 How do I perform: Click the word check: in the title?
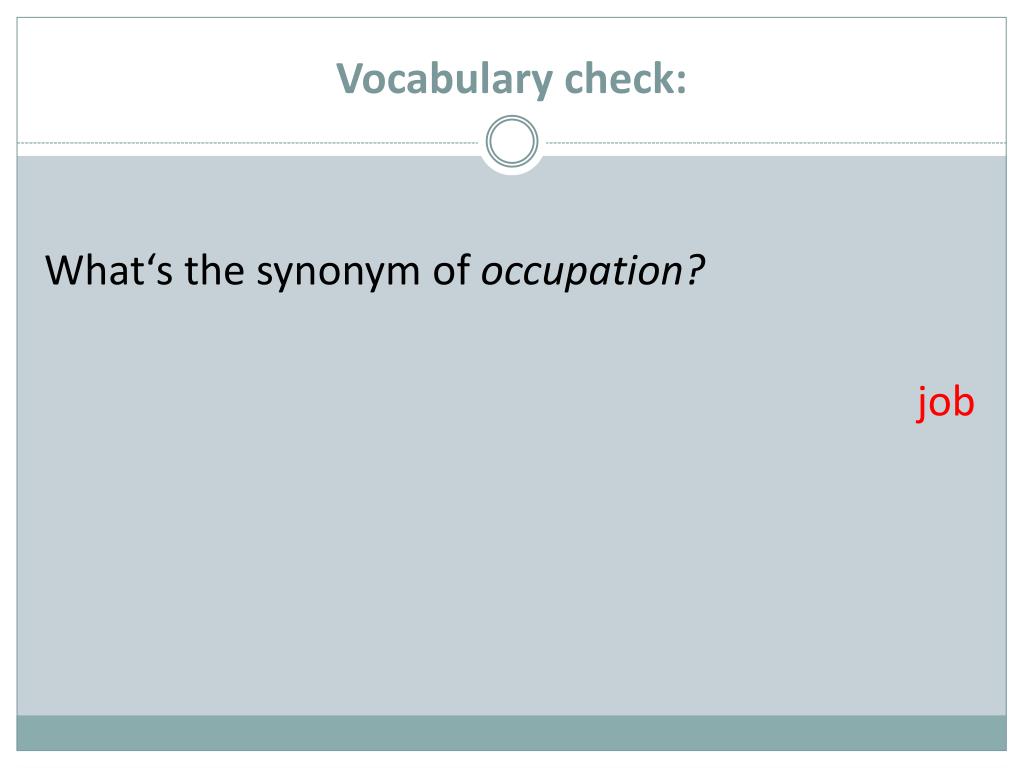(625, 78)
